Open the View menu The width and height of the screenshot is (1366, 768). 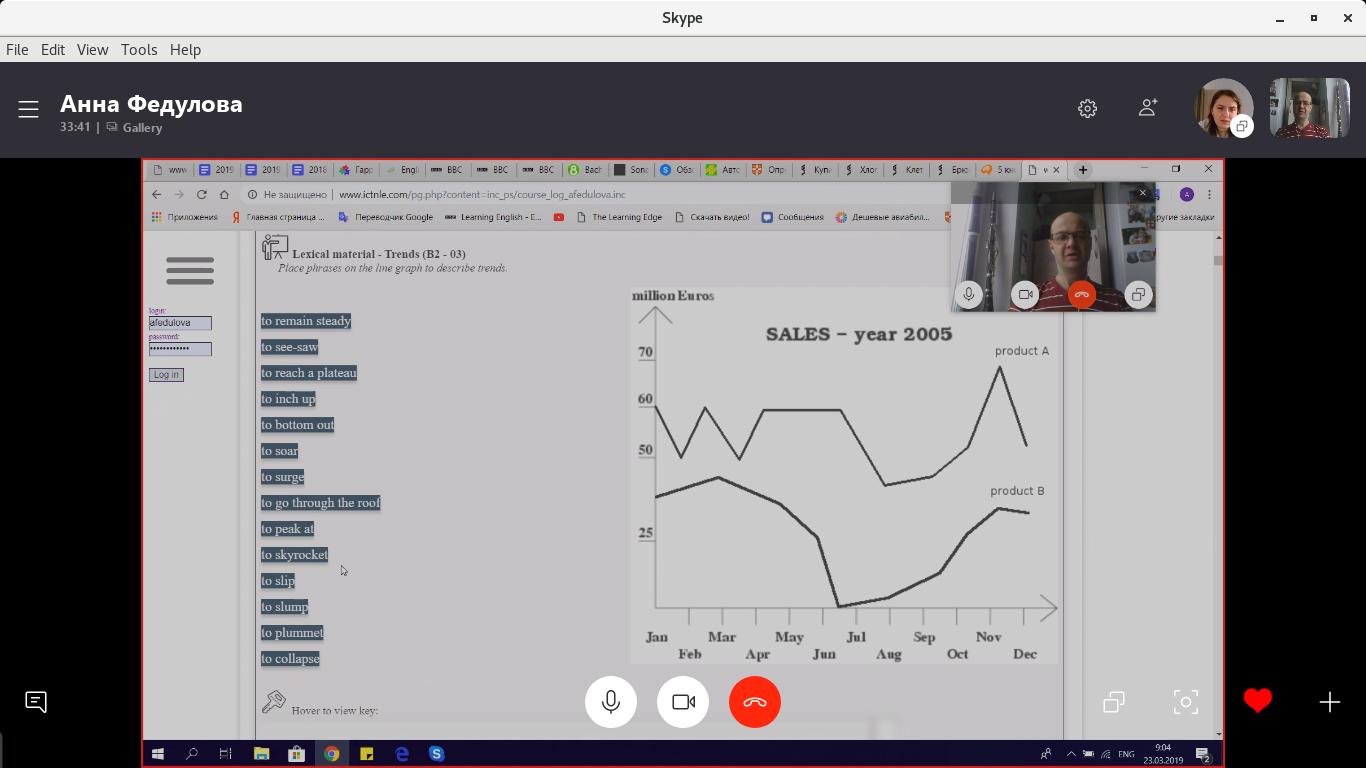[x=92, y=49]
